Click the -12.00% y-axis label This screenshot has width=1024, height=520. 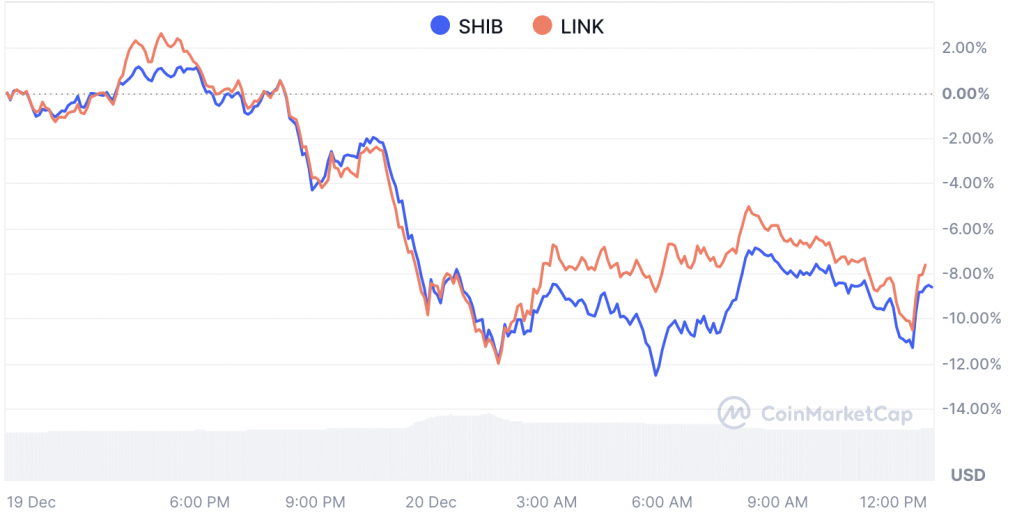tap(971, 364)
